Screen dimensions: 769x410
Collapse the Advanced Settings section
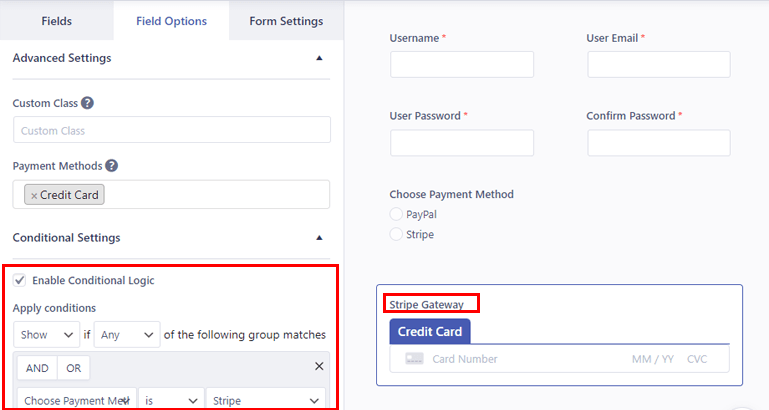pyautogui.click(x=319, y=58)
